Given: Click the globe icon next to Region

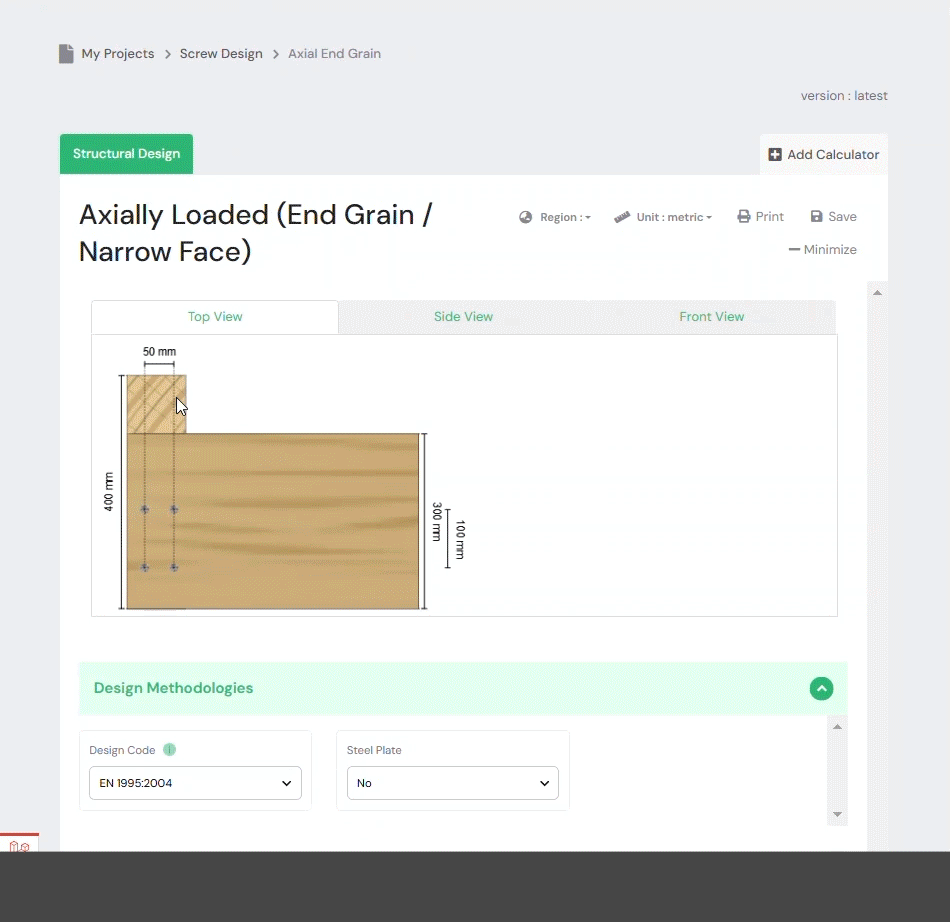Looking at the screenshot, I should tap(525, 217).
